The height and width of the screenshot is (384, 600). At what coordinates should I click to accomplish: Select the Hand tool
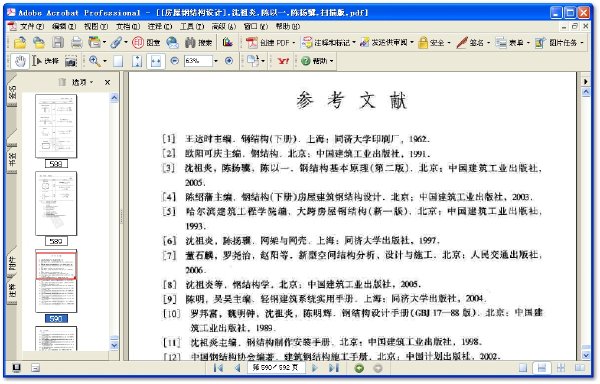[20, 61]
